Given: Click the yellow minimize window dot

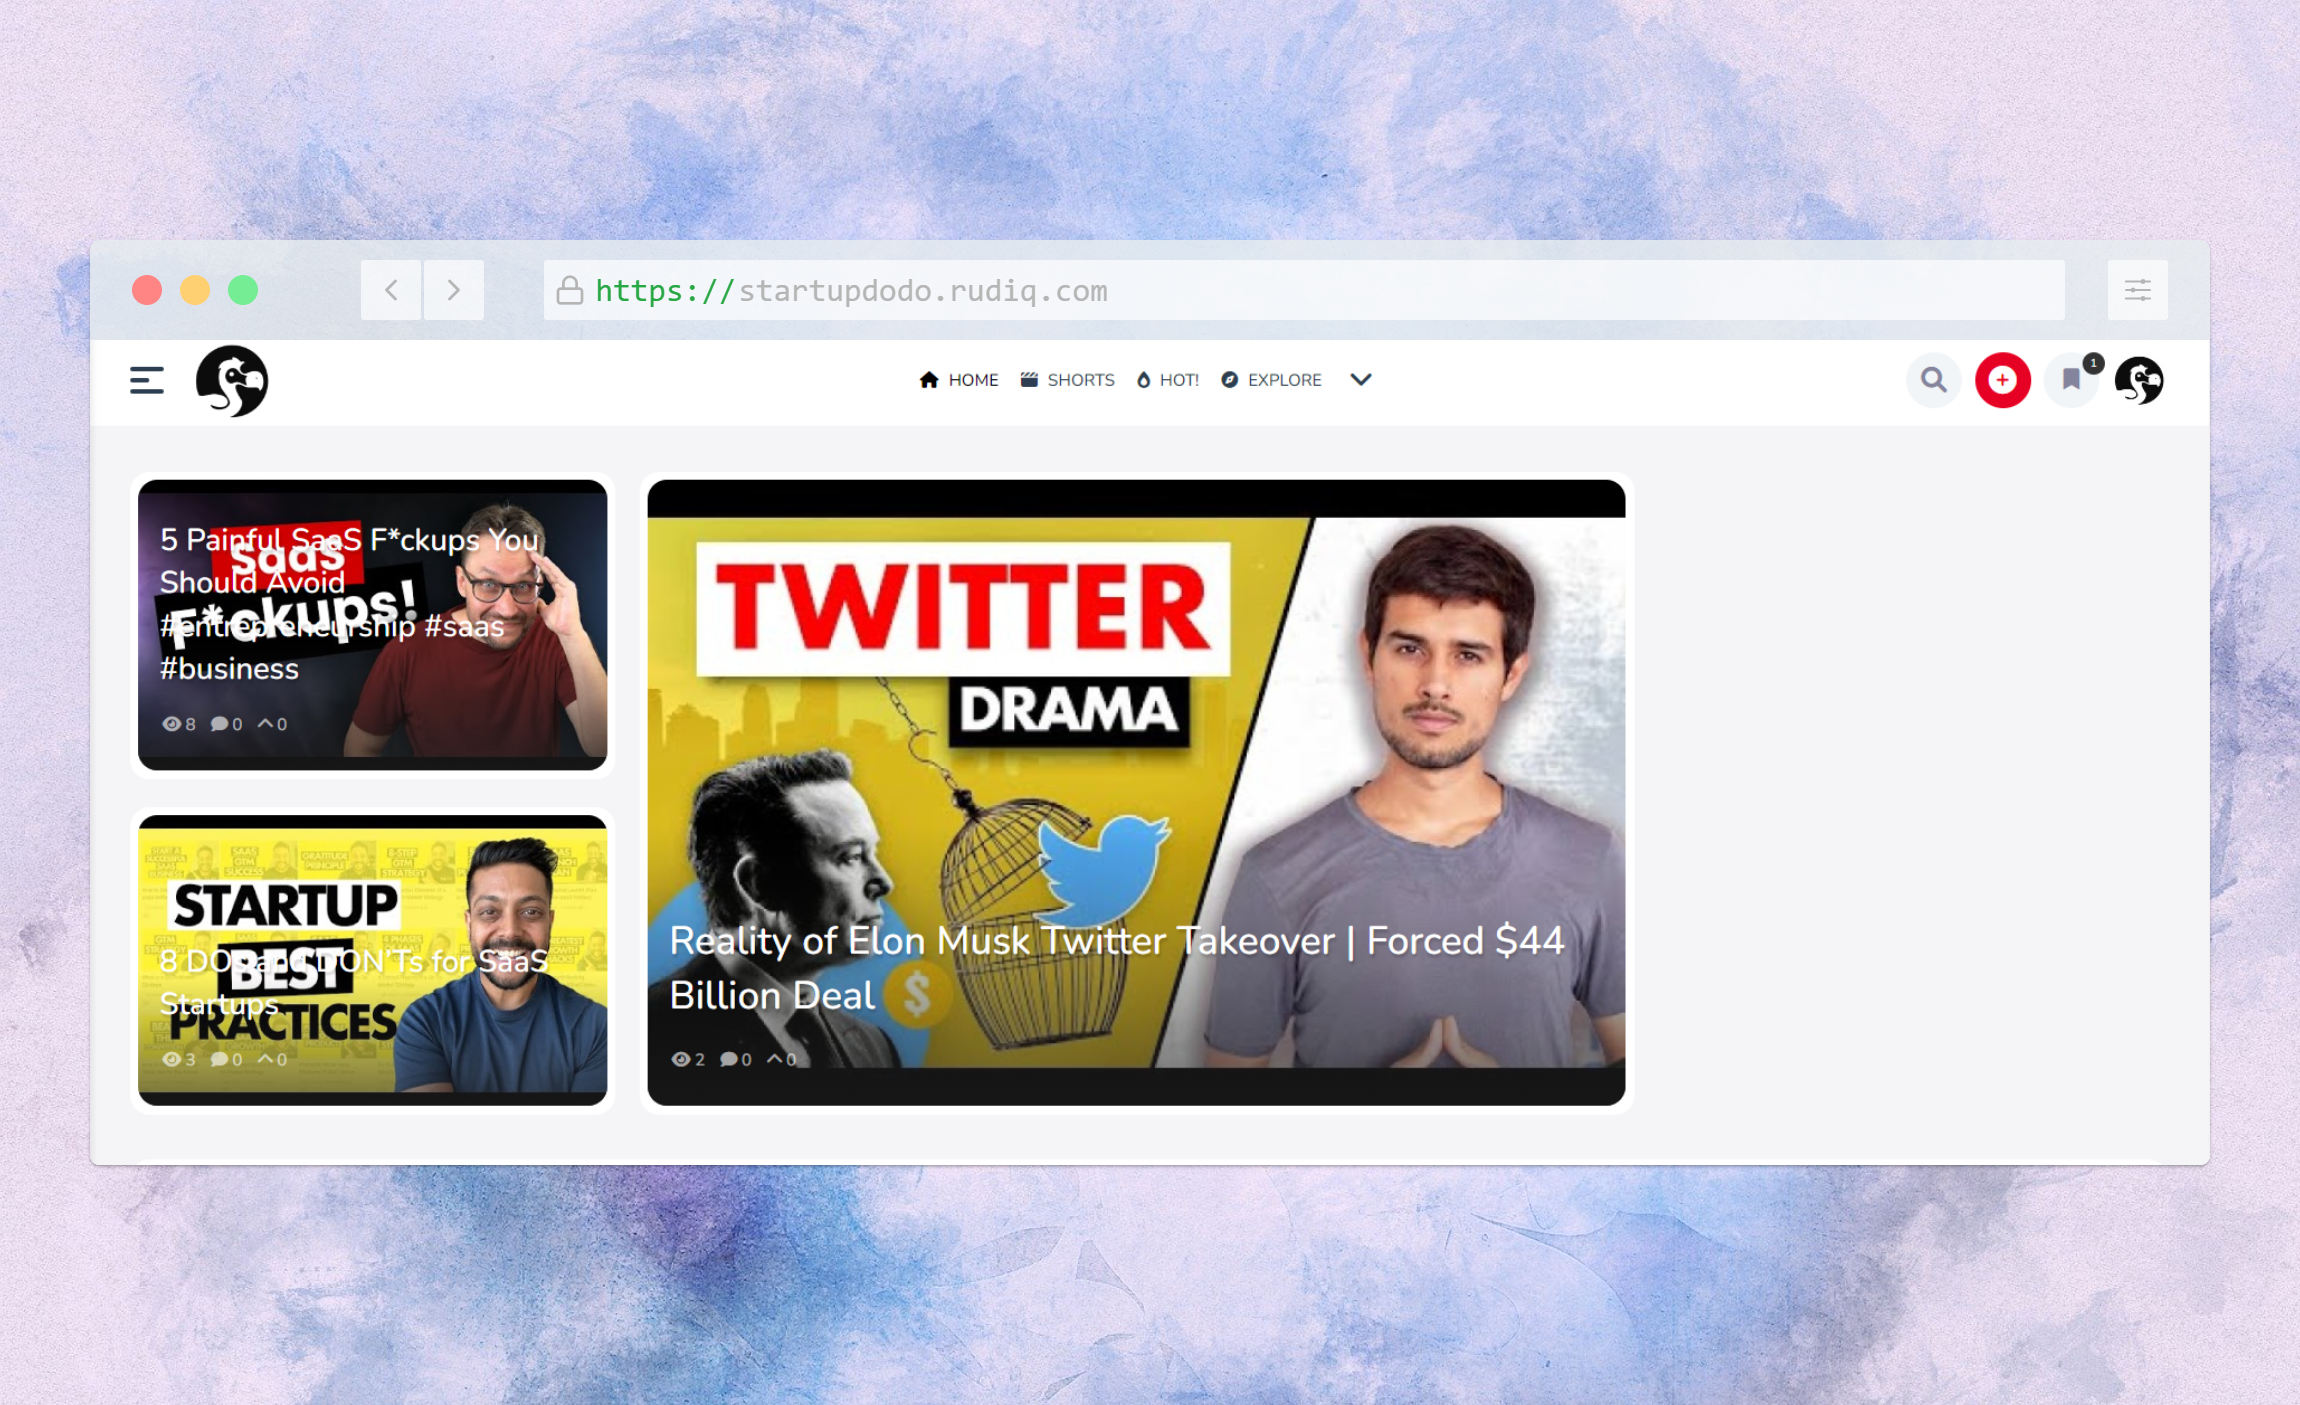Looking at the screenshot, I should pos(195,290).
